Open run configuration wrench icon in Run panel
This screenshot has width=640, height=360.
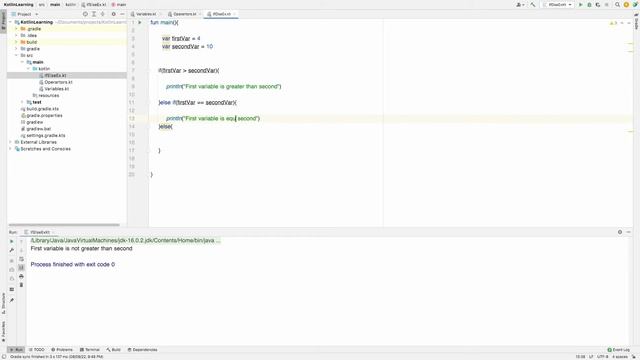(x=11, y=250)
